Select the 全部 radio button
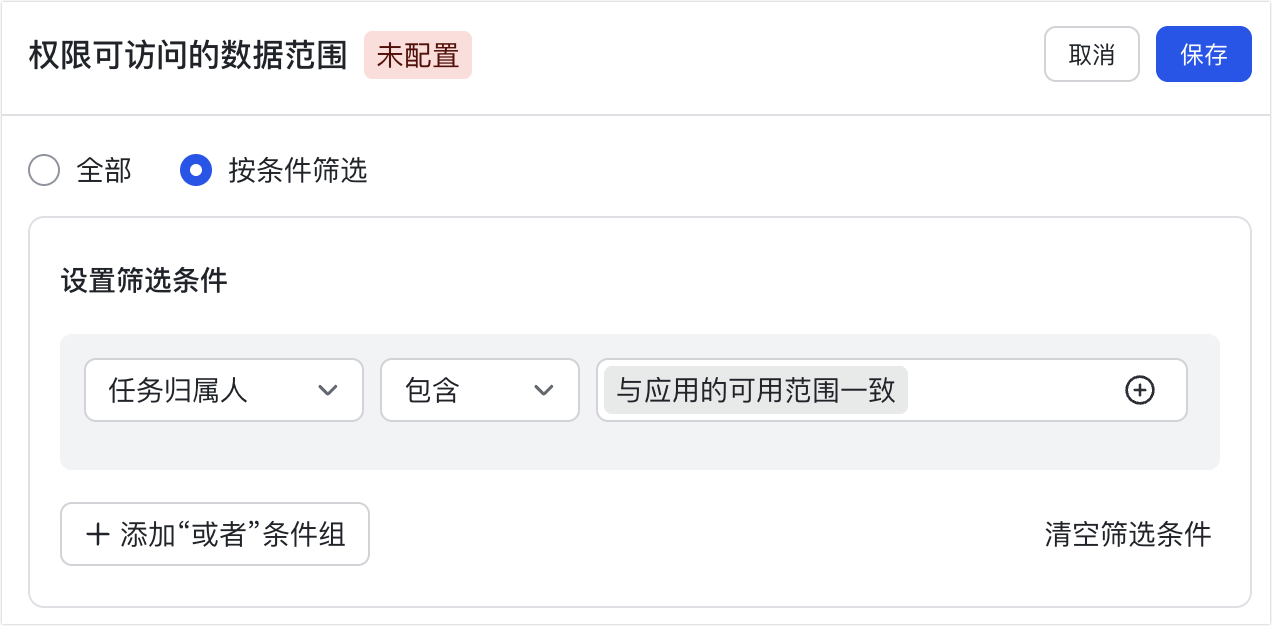 [44, 171]
